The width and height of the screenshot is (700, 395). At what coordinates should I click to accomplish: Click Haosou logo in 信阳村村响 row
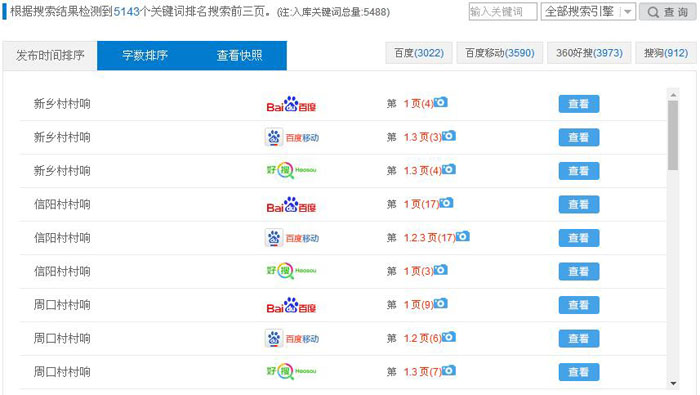tap(291, 271)
